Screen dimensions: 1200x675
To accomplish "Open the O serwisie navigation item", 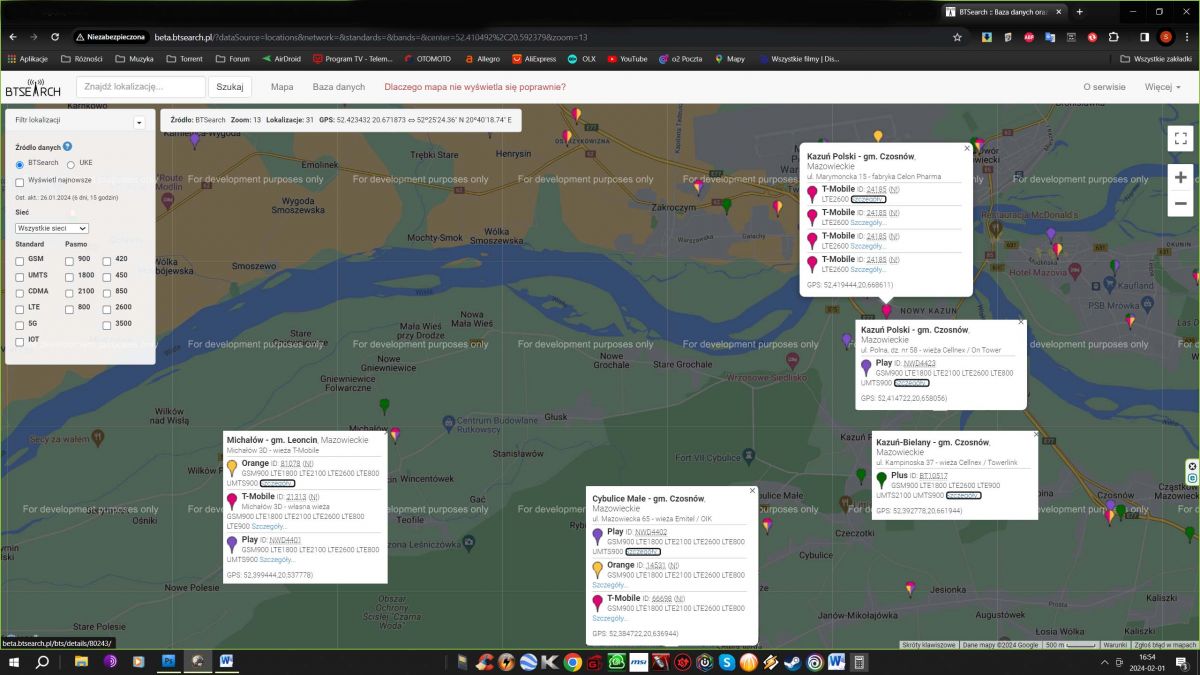I will click(1104, 87).
